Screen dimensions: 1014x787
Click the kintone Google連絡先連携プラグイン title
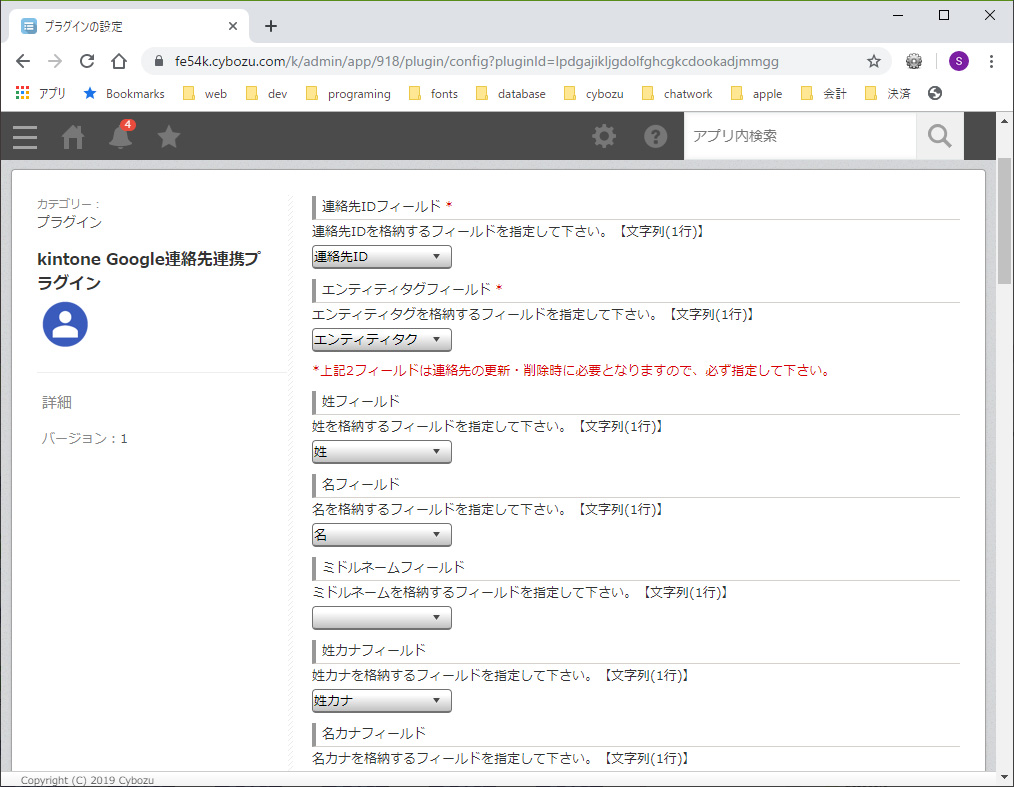(x=149, y=270)
